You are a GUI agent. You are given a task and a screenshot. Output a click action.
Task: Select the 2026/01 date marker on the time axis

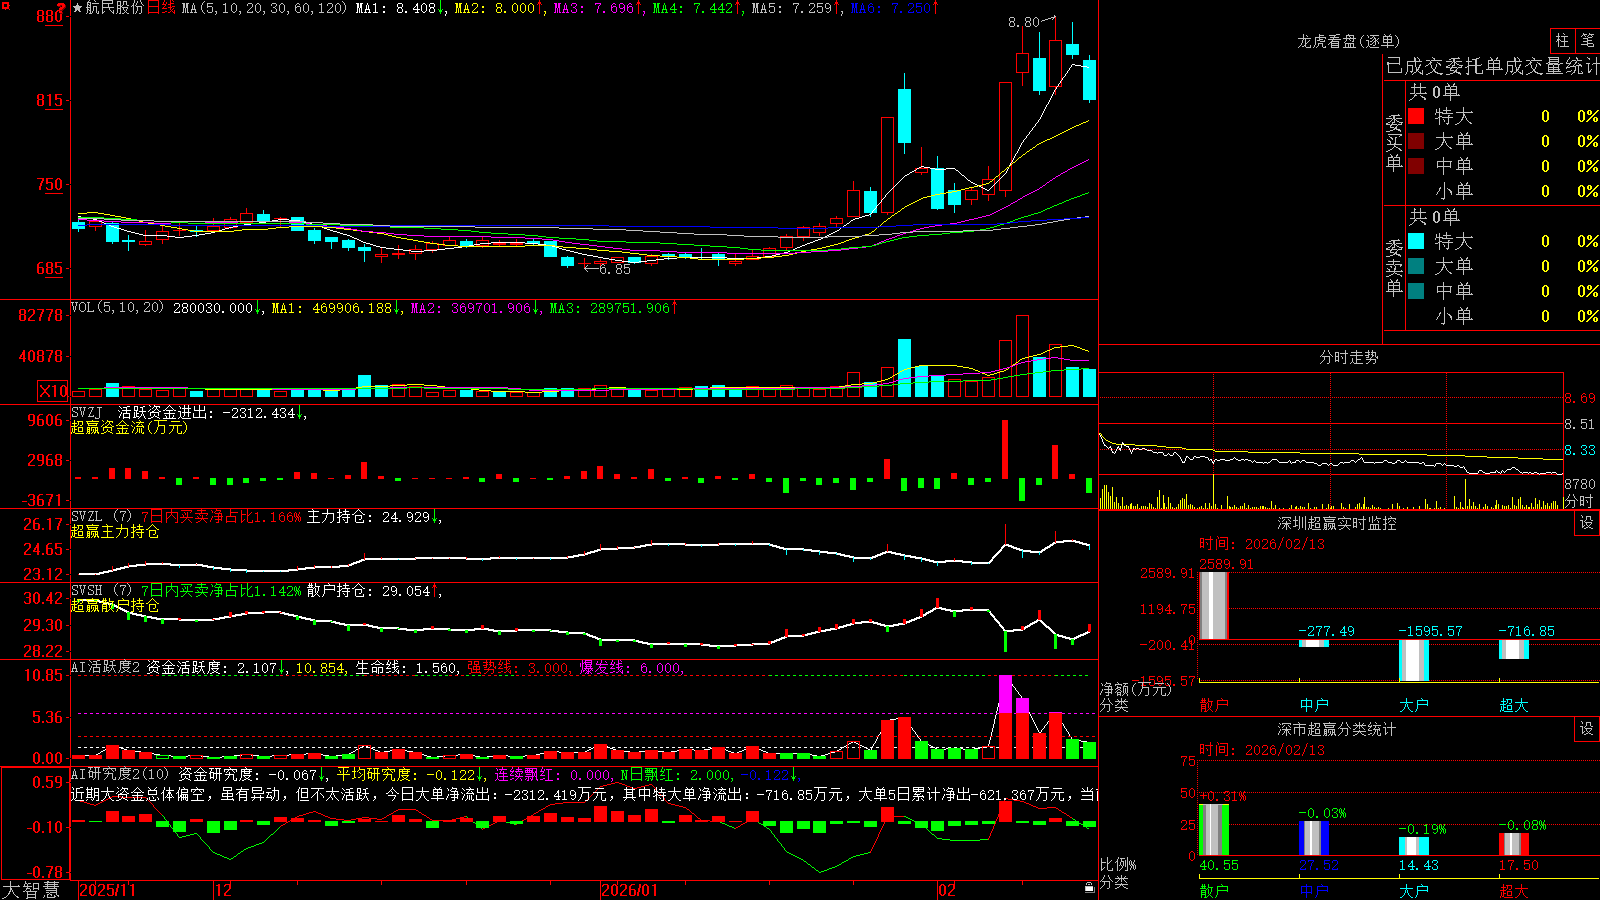(x=630, y=890)
